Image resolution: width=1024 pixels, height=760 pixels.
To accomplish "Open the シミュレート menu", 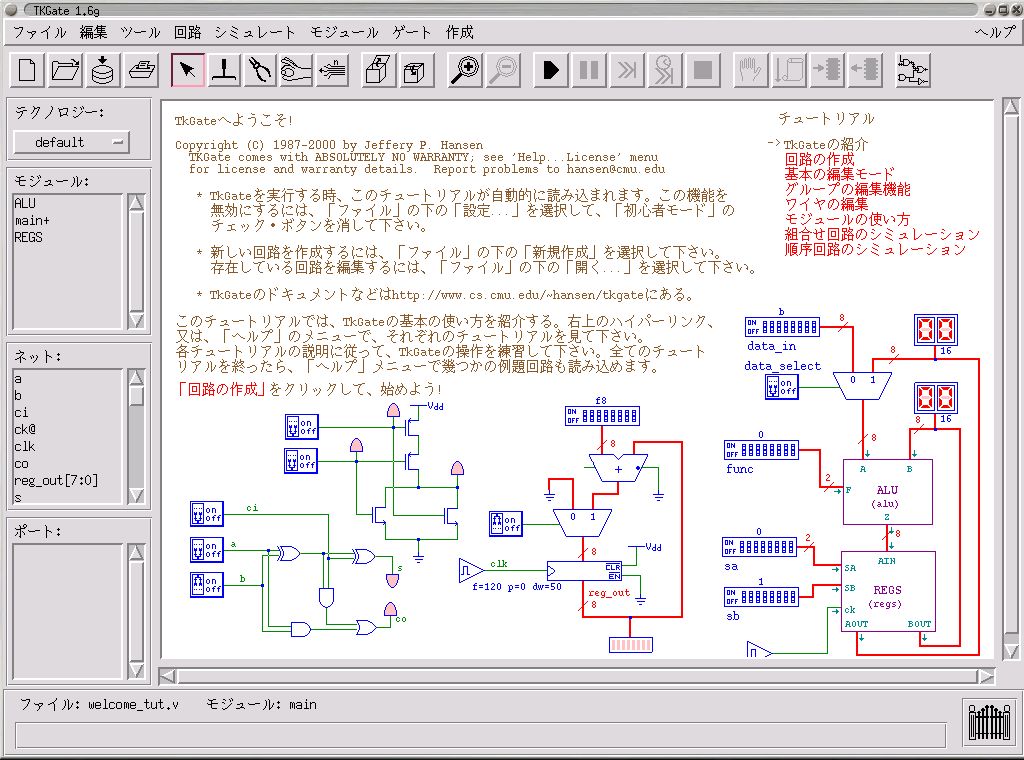I will click(255, 32).
